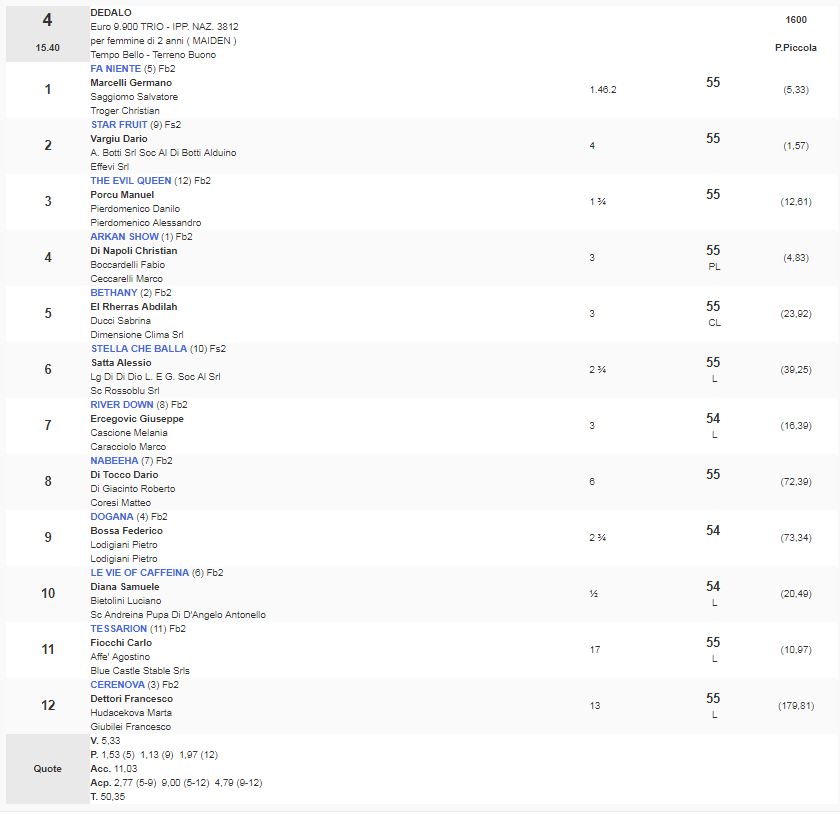Click the P.Piccola track label
This screenshot has width=840, height=815.
tap(795, 47)
